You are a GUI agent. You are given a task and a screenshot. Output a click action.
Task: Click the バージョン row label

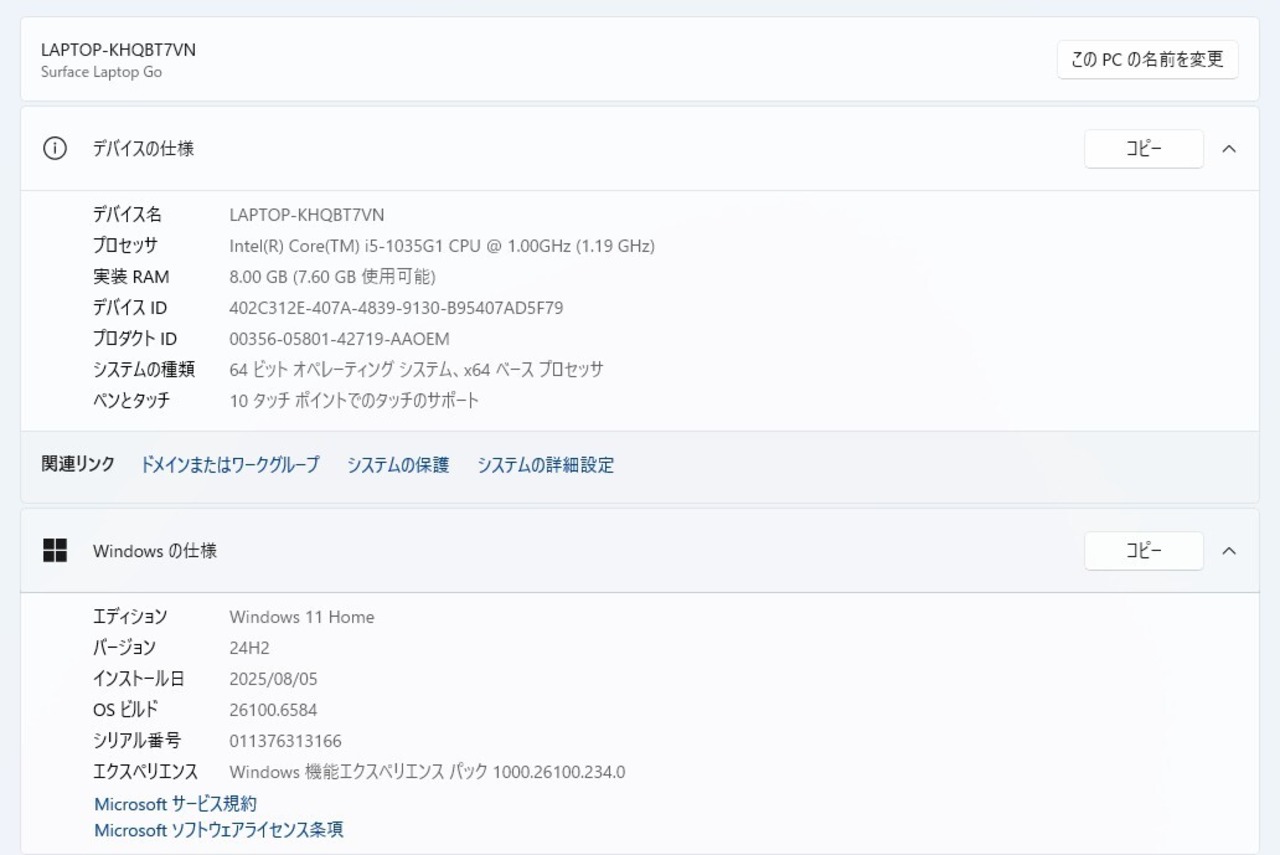pos(124,647)
